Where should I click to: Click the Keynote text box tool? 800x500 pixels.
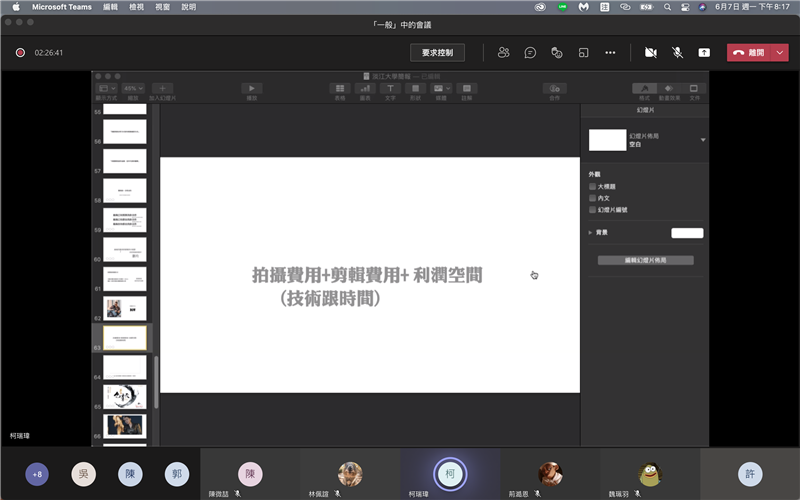[391, 89]
